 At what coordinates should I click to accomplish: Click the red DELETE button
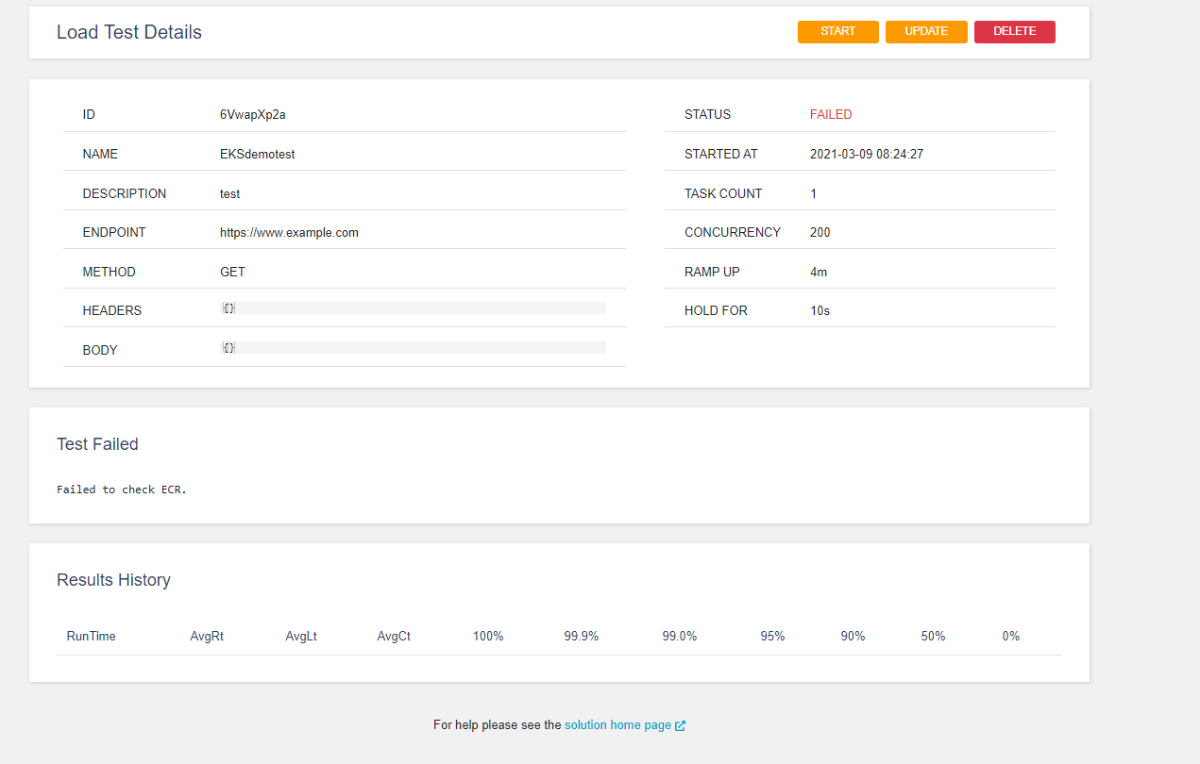(1015, 32)
